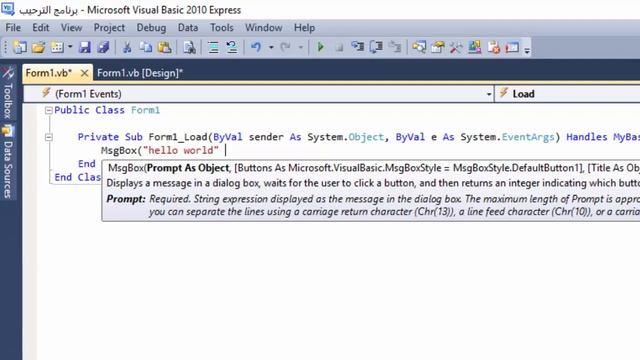Comment out the selected lines icon
Image resolution: width=640 pixels, height=360 pixels.
coord(213,47)
